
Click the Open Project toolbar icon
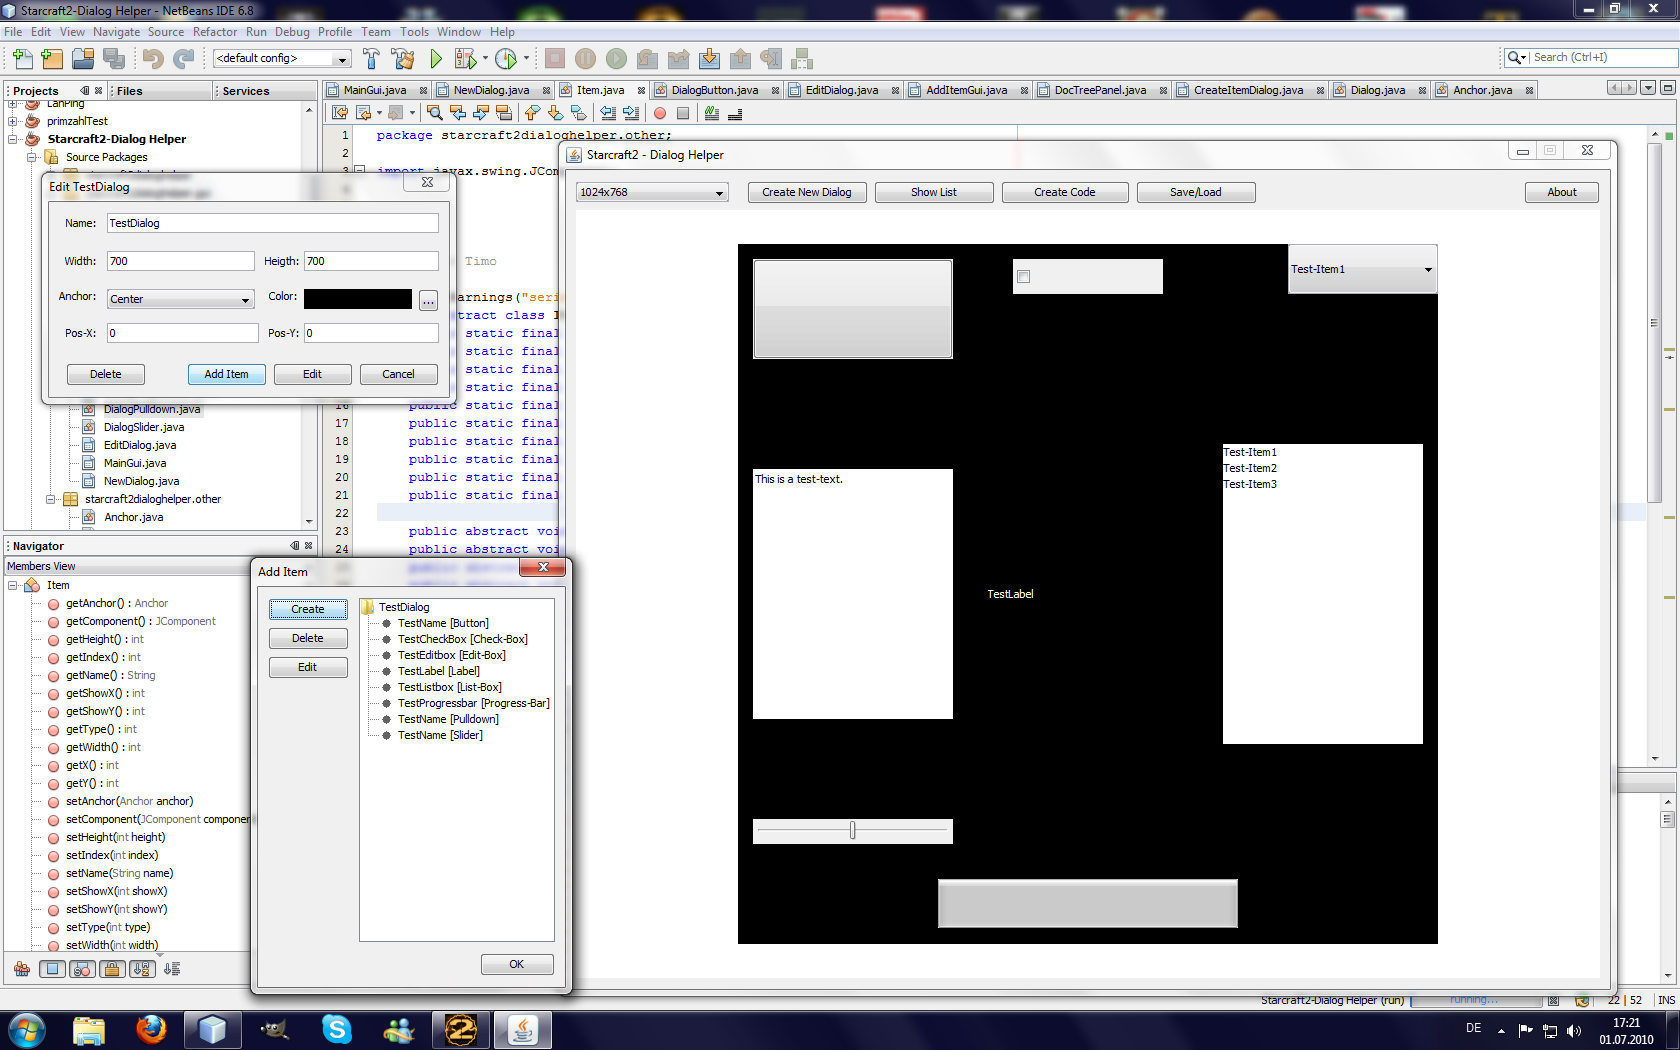pyautogui.click(x=83, y=59)
